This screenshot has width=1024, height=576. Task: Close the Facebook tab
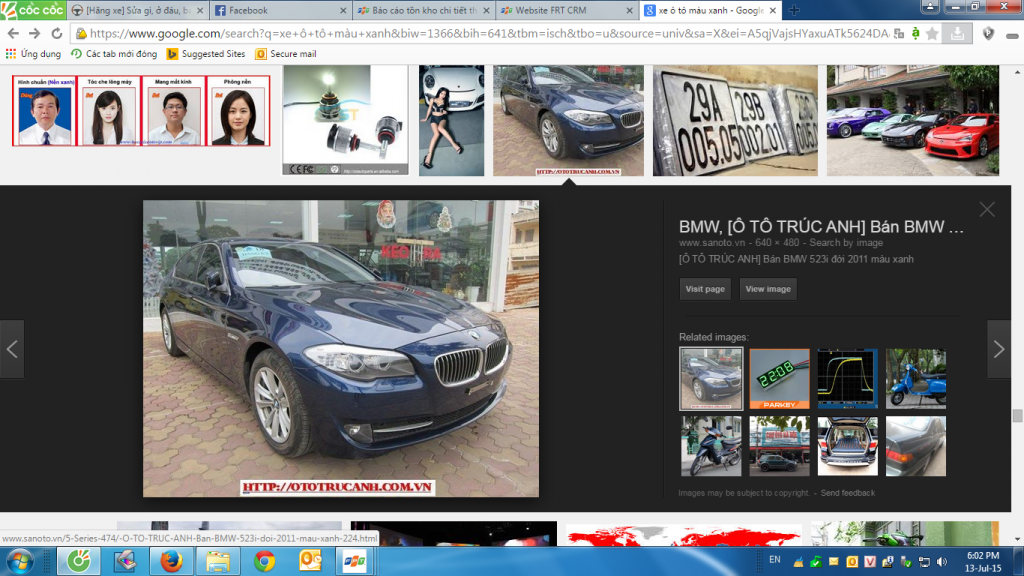344,10
